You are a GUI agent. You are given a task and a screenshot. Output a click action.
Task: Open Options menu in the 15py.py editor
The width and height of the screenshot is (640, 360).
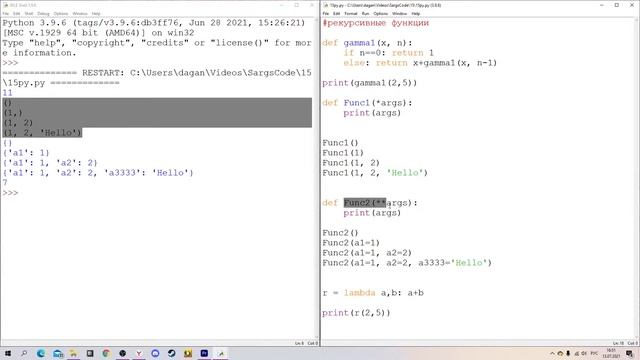[380, 13]
